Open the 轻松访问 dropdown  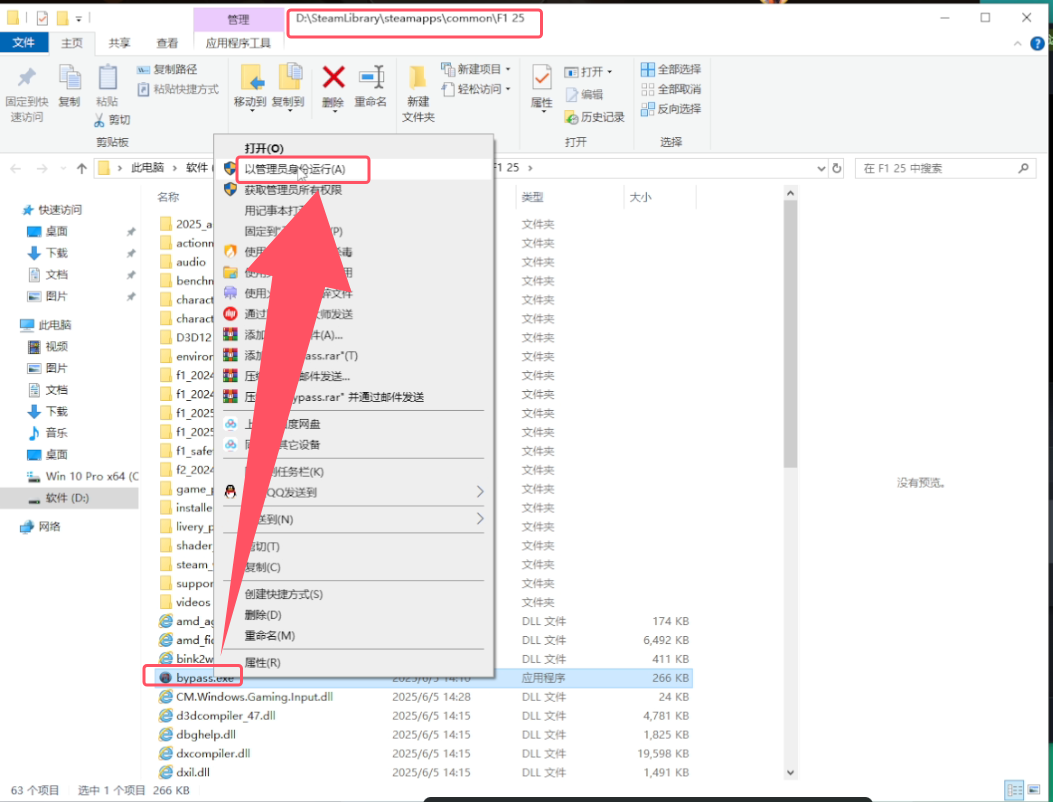(508, 89)
